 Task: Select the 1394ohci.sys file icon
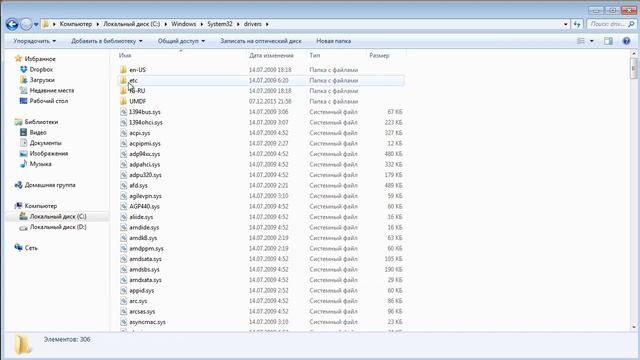pos(124,122)
